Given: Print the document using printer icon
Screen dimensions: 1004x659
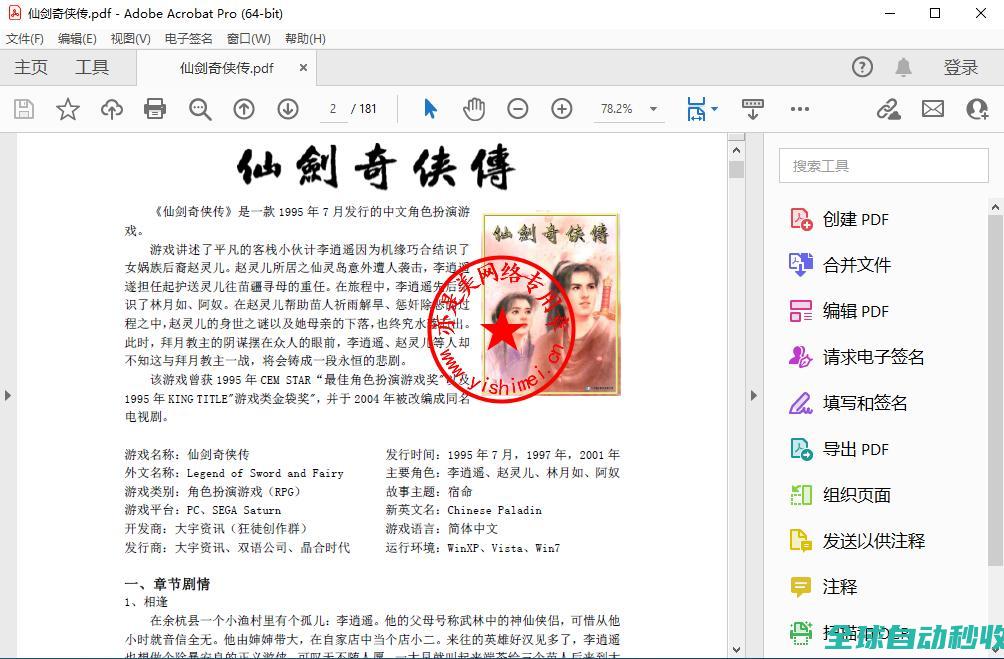Looking at the screenshot, I should 155,109.
